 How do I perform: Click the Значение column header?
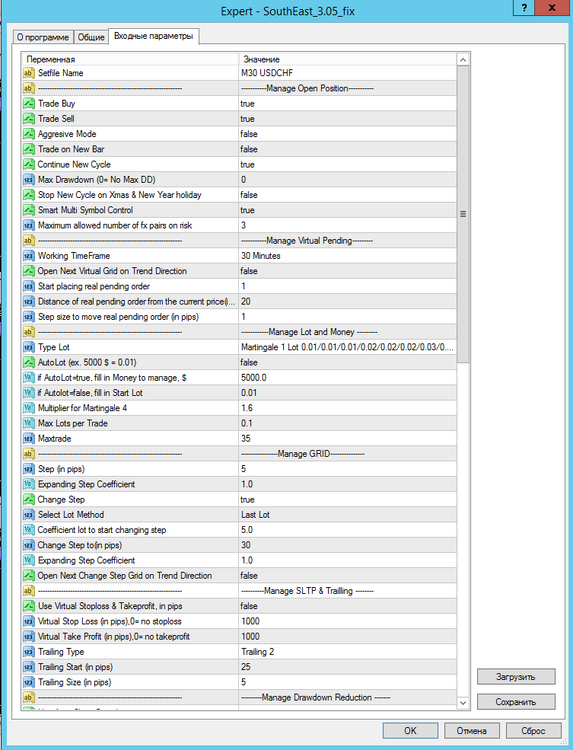[347, 59]
